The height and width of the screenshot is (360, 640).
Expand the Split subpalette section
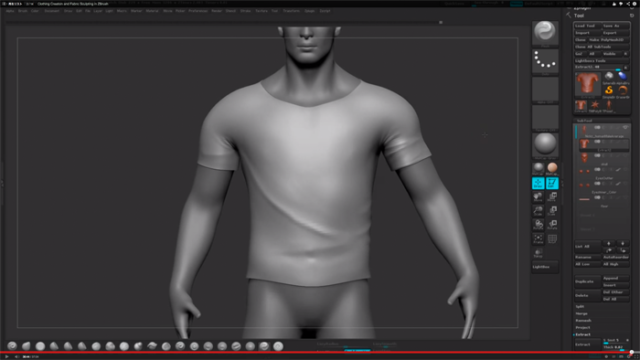tap(580, 307)
